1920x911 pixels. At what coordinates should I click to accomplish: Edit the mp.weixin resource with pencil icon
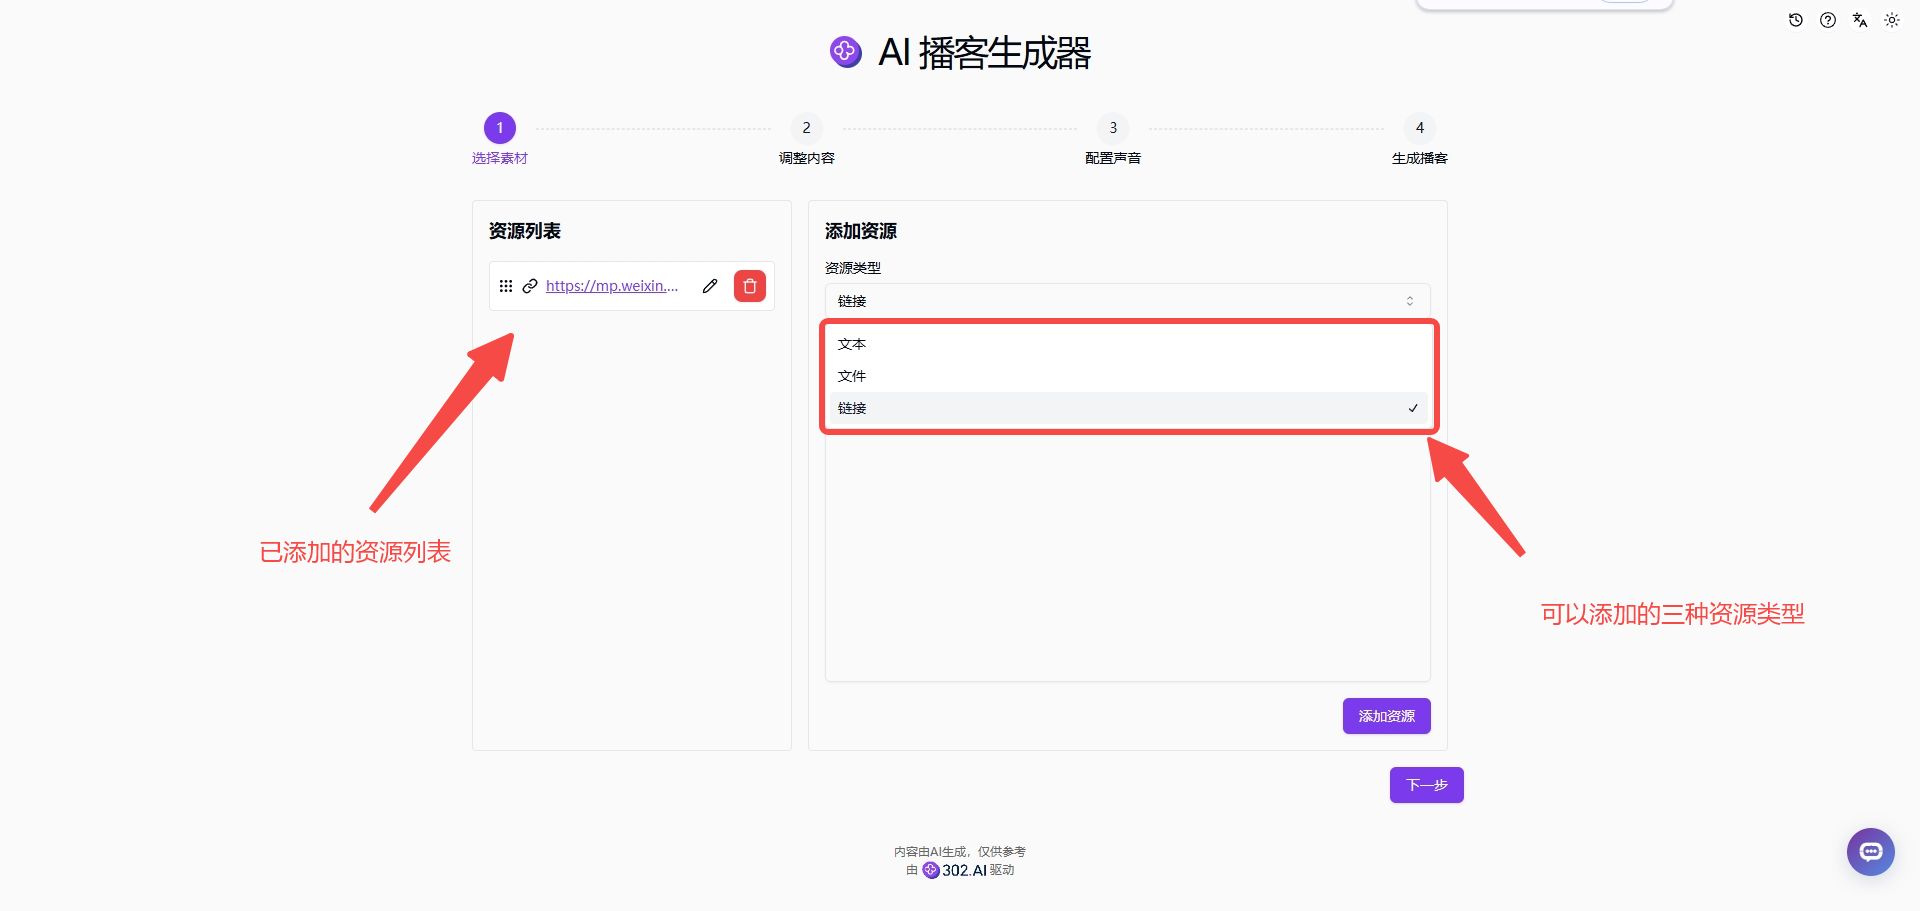(x=710, y=286)
